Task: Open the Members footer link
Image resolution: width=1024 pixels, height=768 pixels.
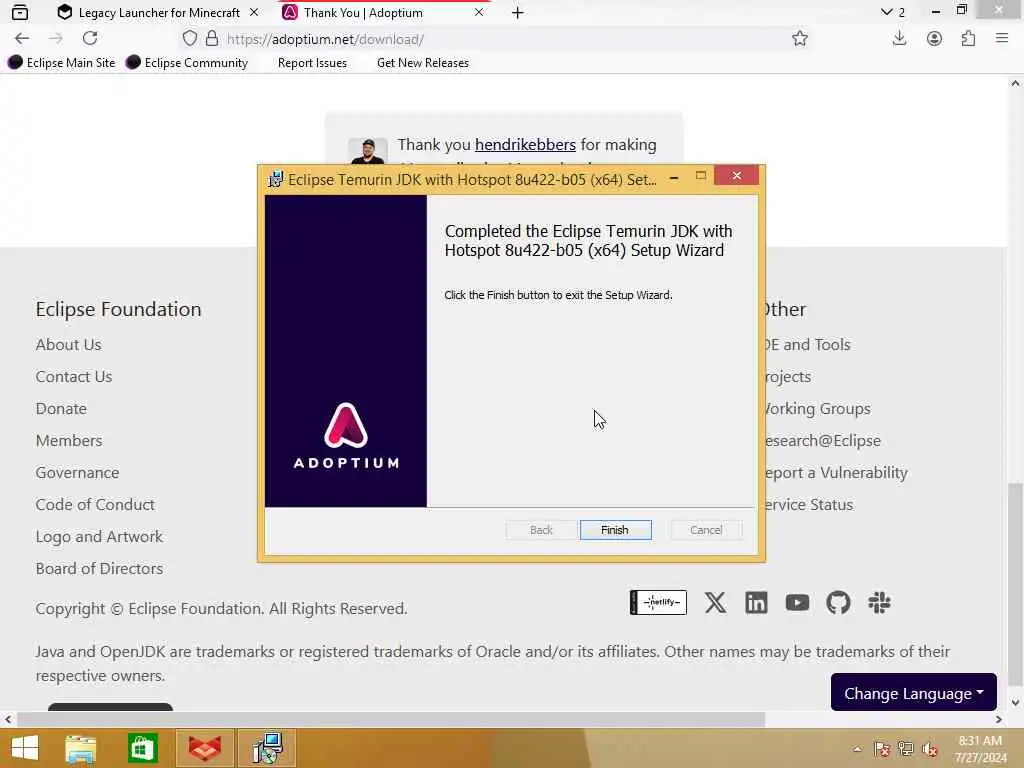Action: click(x=69, y=440)
